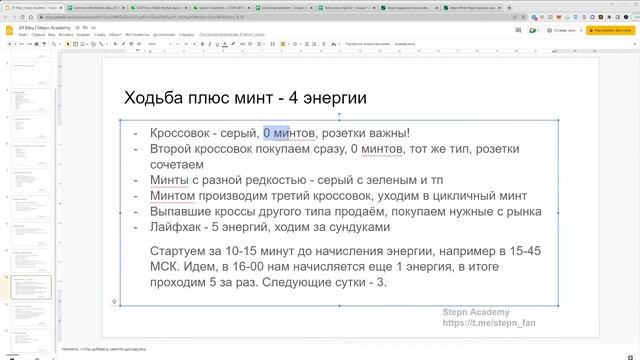Choose the select cursor tool

tap(68, 44)
